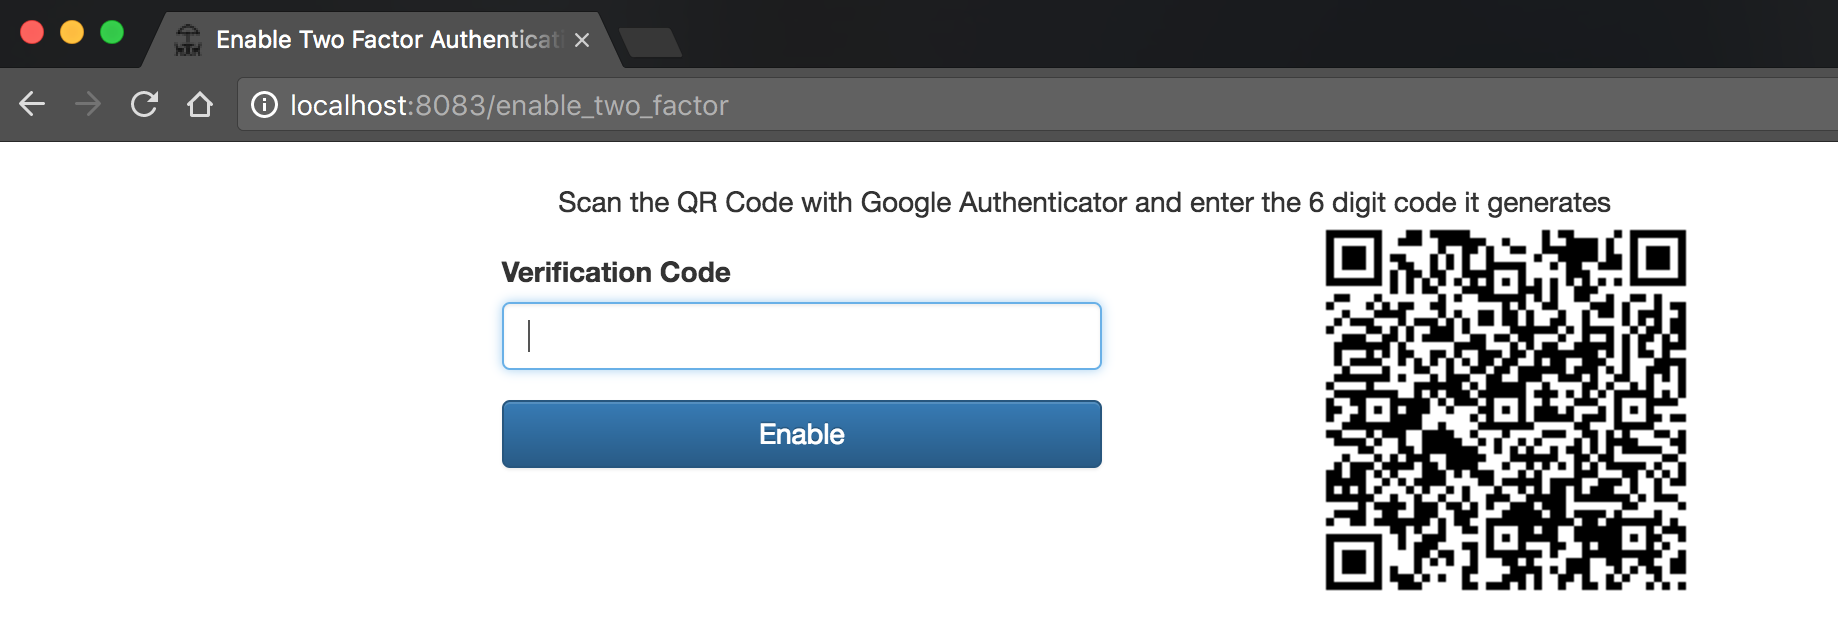This screenshot has height=630, width=1838.
Task: Open the browser home page
Action: tap(200, 104)
